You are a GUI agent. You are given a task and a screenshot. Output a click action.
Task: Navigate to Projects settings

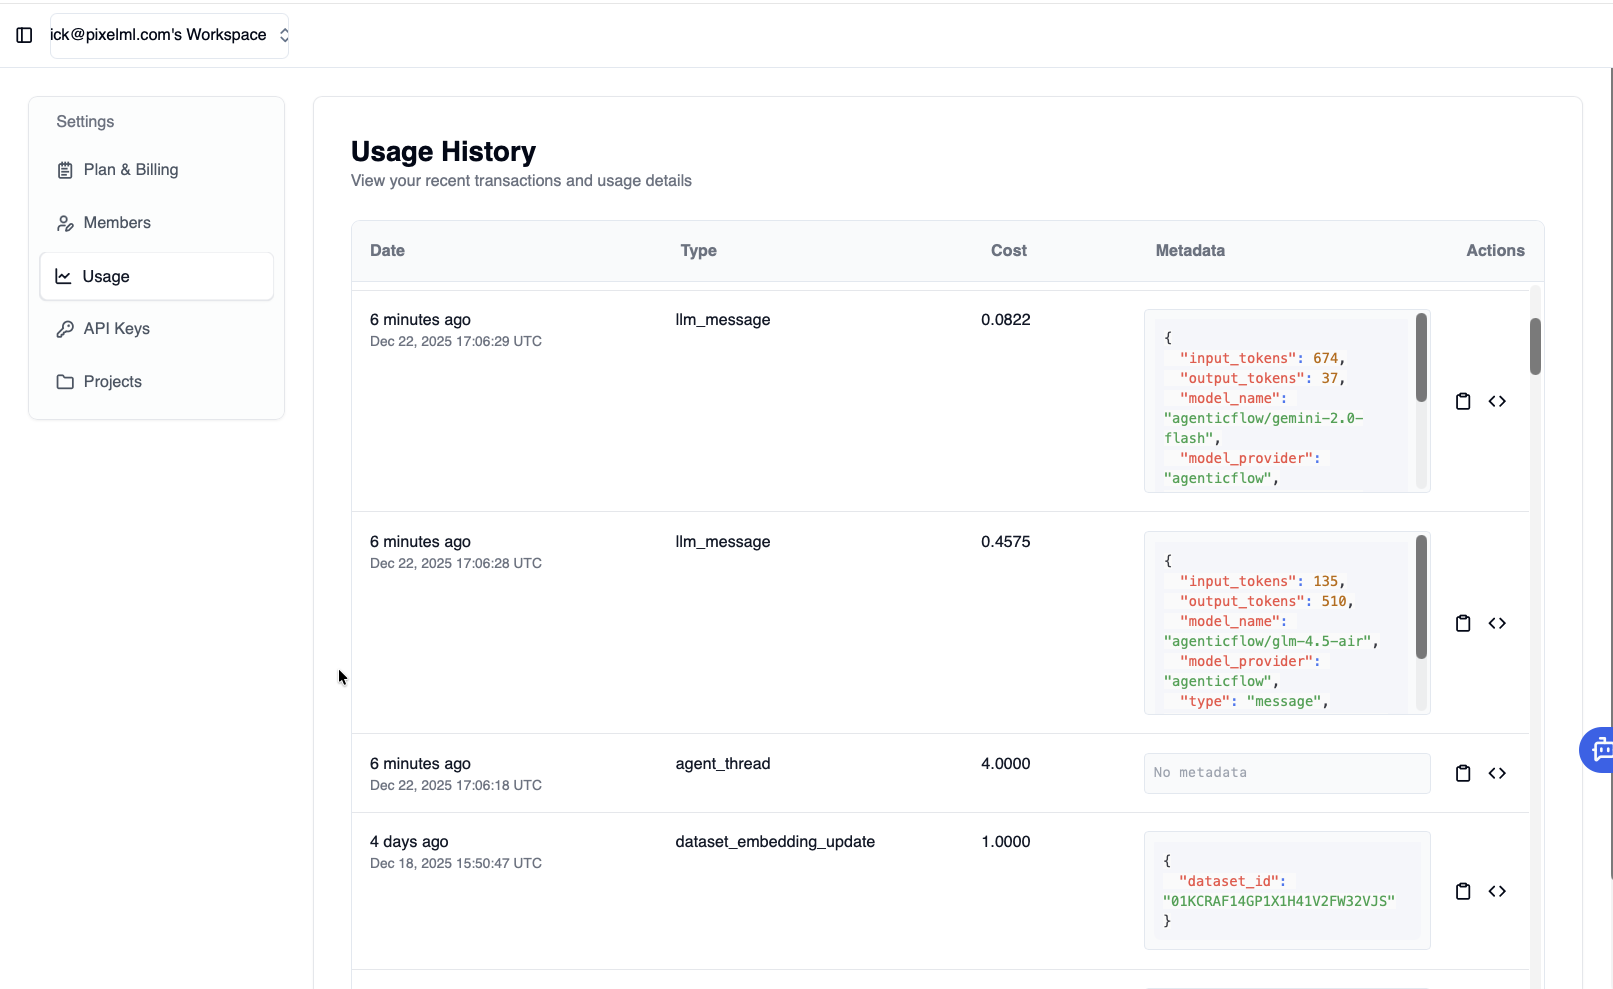click(112, 382)
